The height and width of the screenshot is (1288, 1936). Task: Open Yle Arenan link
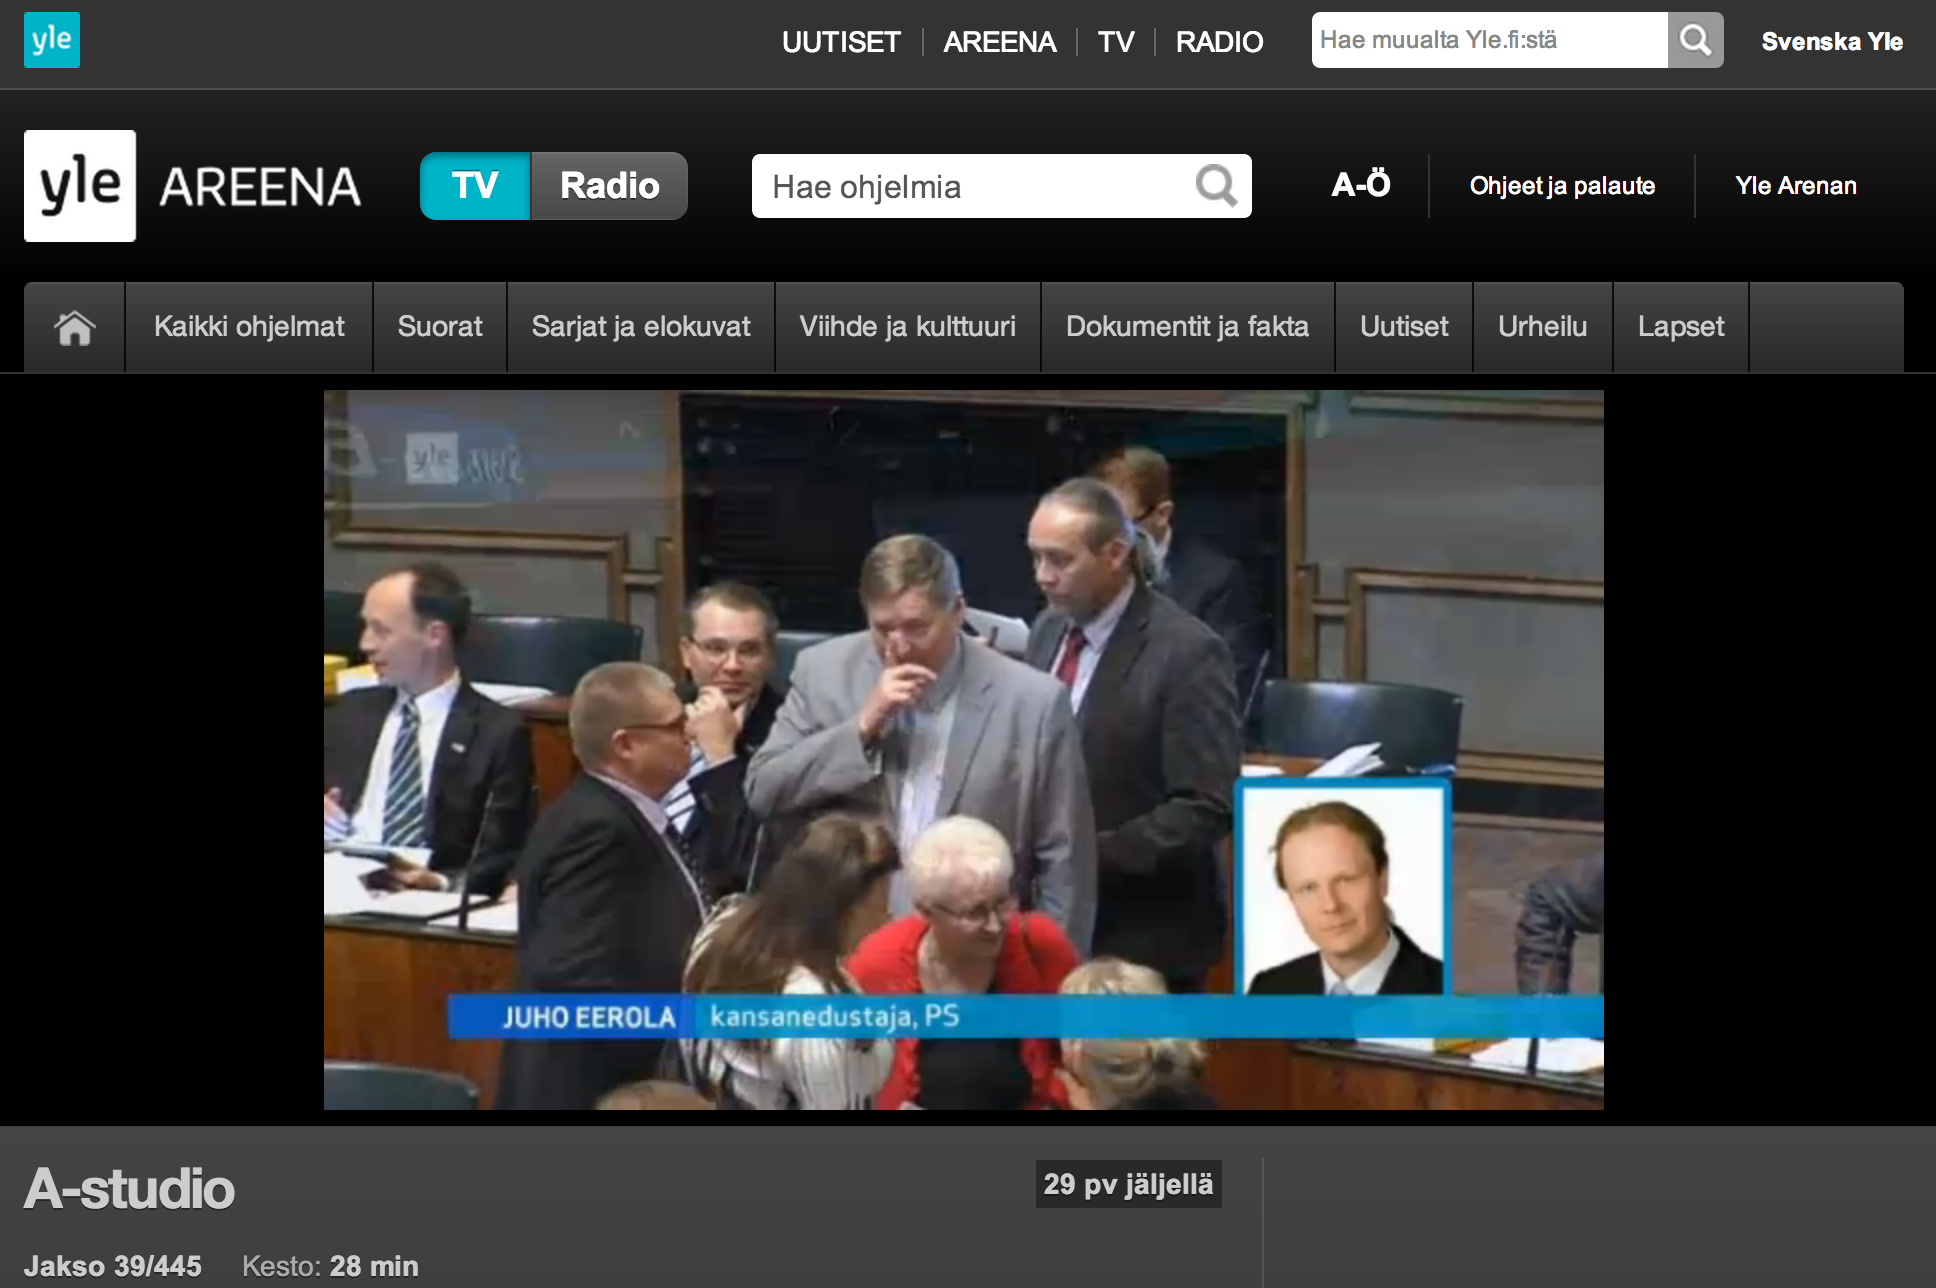[x=1796, y=186]
